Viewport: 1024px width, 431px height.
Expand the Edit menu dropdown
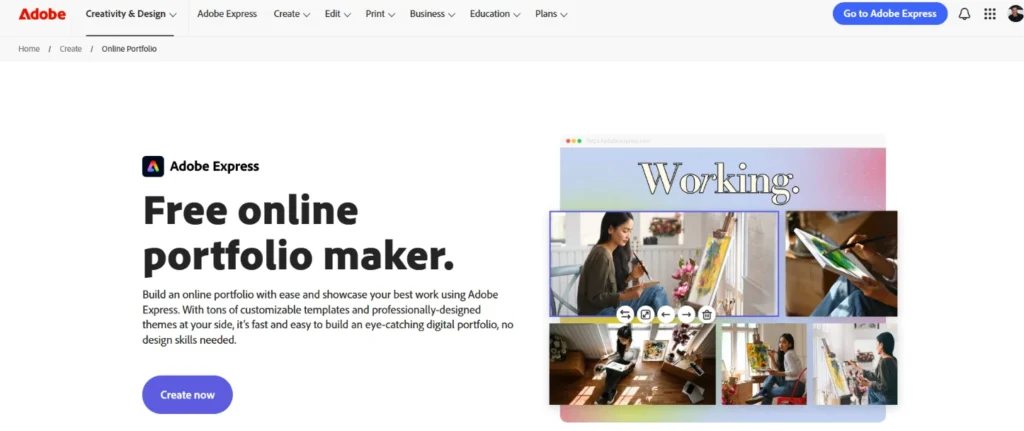338,14
